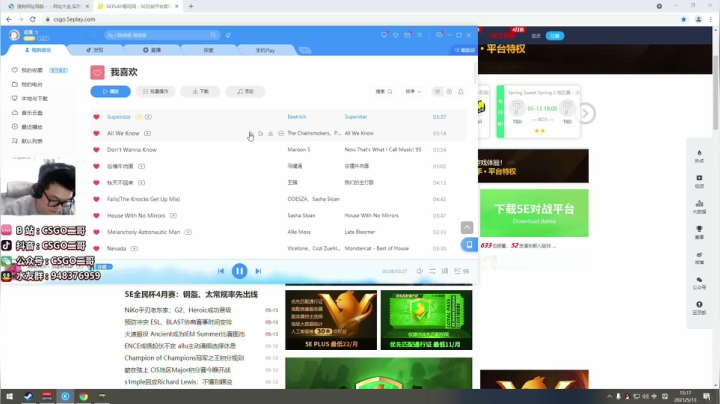Unlike the song by 马健涛
720x404 pixels.
pos(96,166)
